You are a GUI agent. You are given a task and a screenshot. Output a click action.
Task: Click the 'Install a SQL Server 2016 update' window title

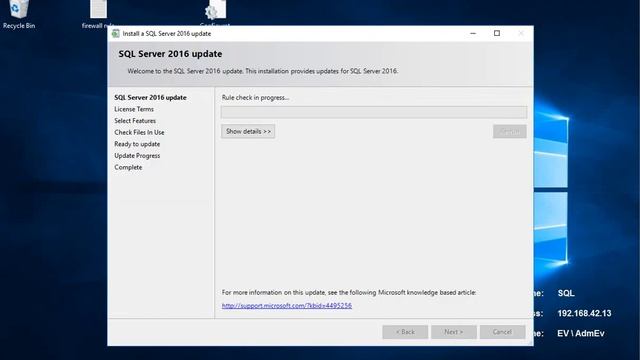pos(167,34)
